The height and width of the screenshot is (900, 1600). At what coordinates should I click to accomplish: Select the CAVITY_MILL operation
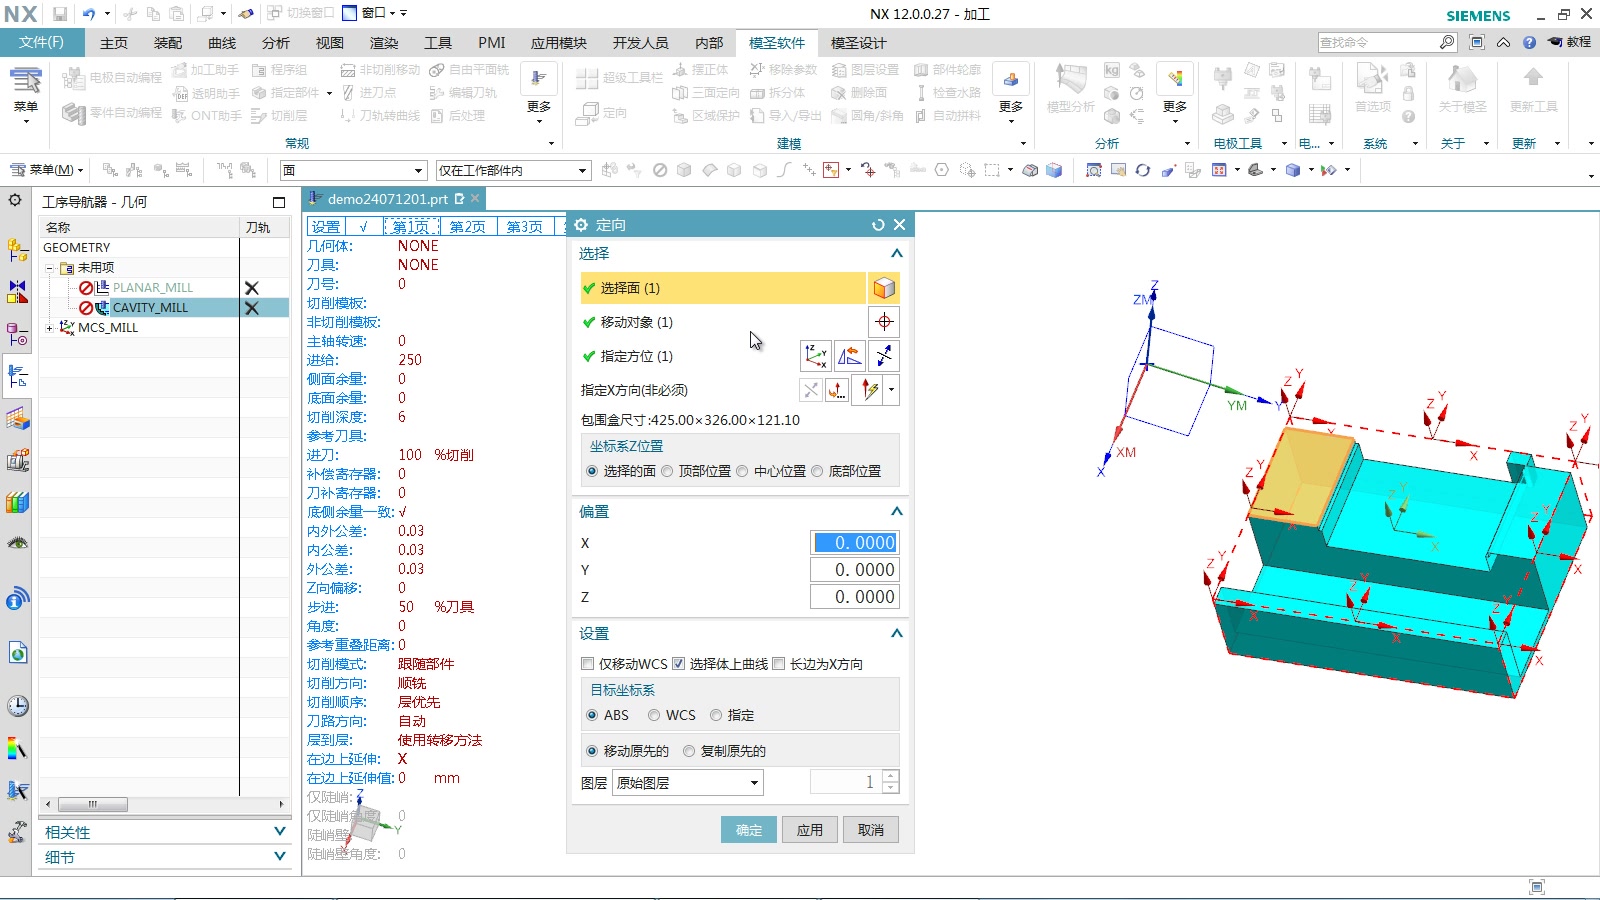150,308
